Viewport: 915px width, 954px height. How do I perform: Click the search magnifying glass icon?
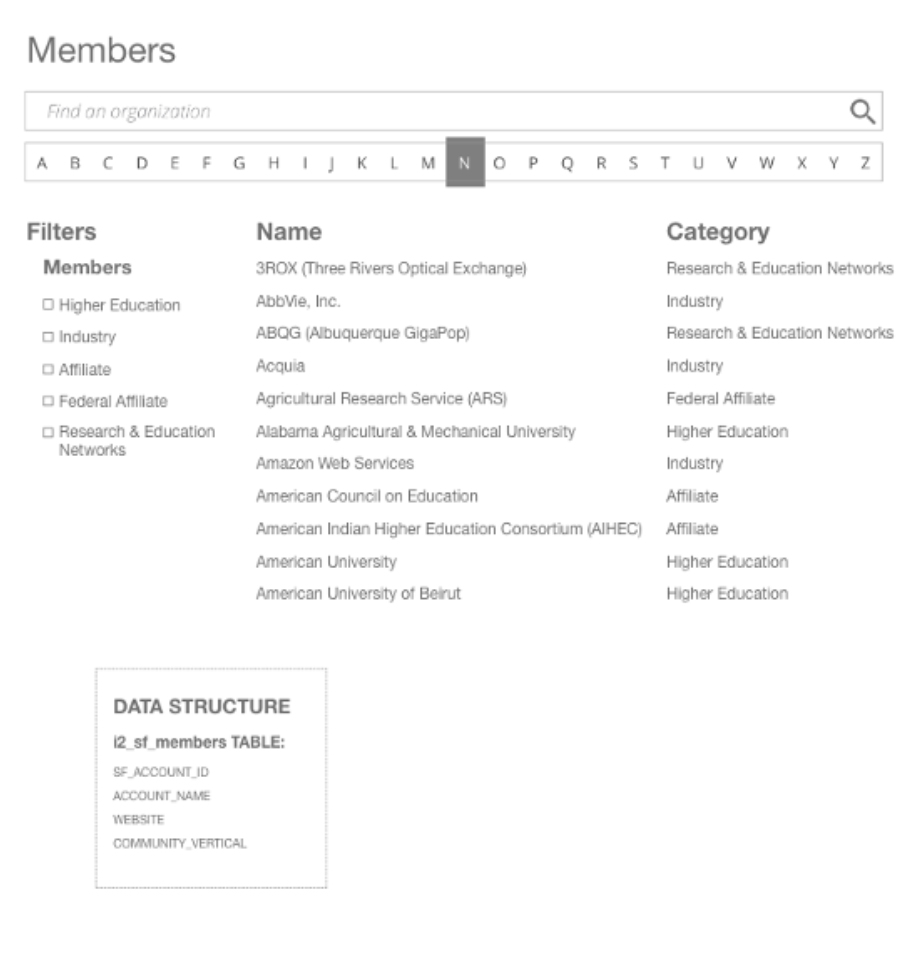coord(862,112)
